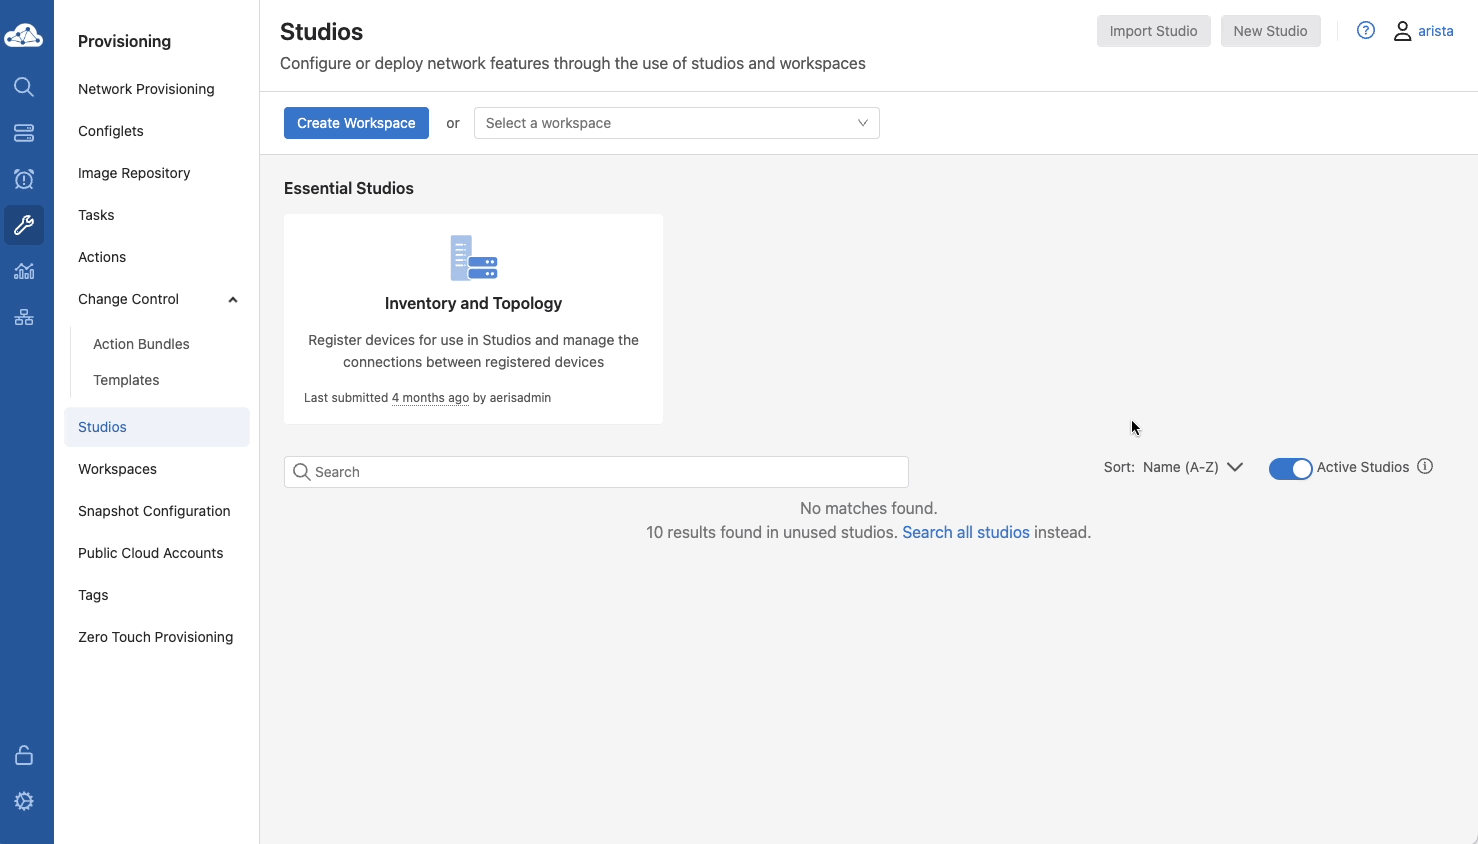Open the Select a workspace dropdown
Image resolution: width=1478 pixels, height=844 pixels.
676,123
